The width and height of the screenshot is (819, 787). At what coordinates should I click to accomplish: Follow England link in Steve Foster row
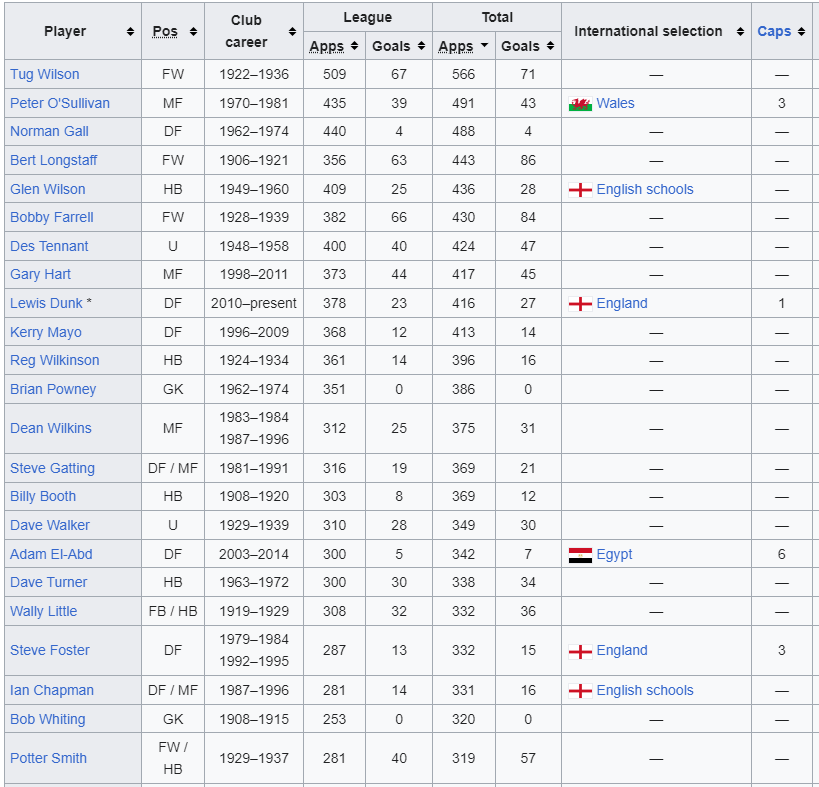point(622,651)
